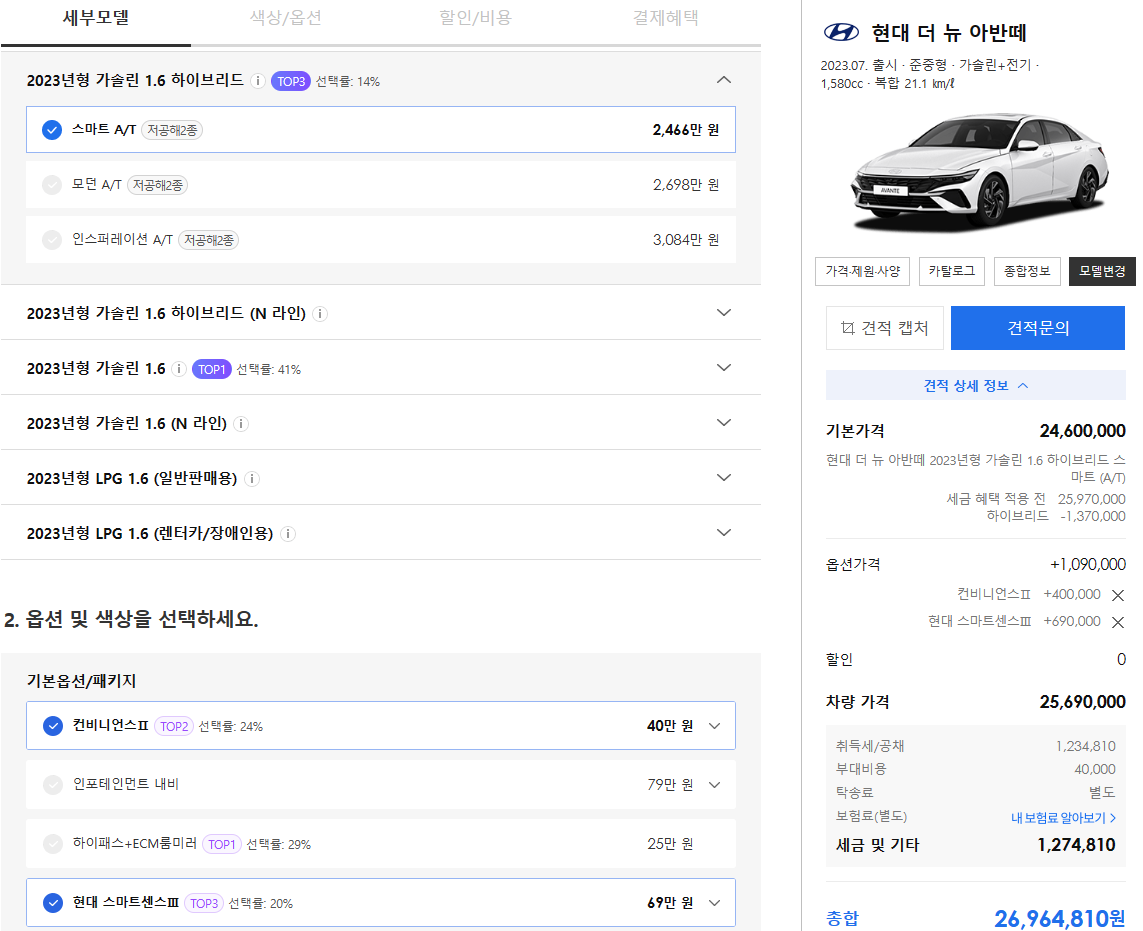Expand LPG 1.6 (렌터카/장애인용) section
Screen dimensions: 1143x931
click(x=724, y=533)
